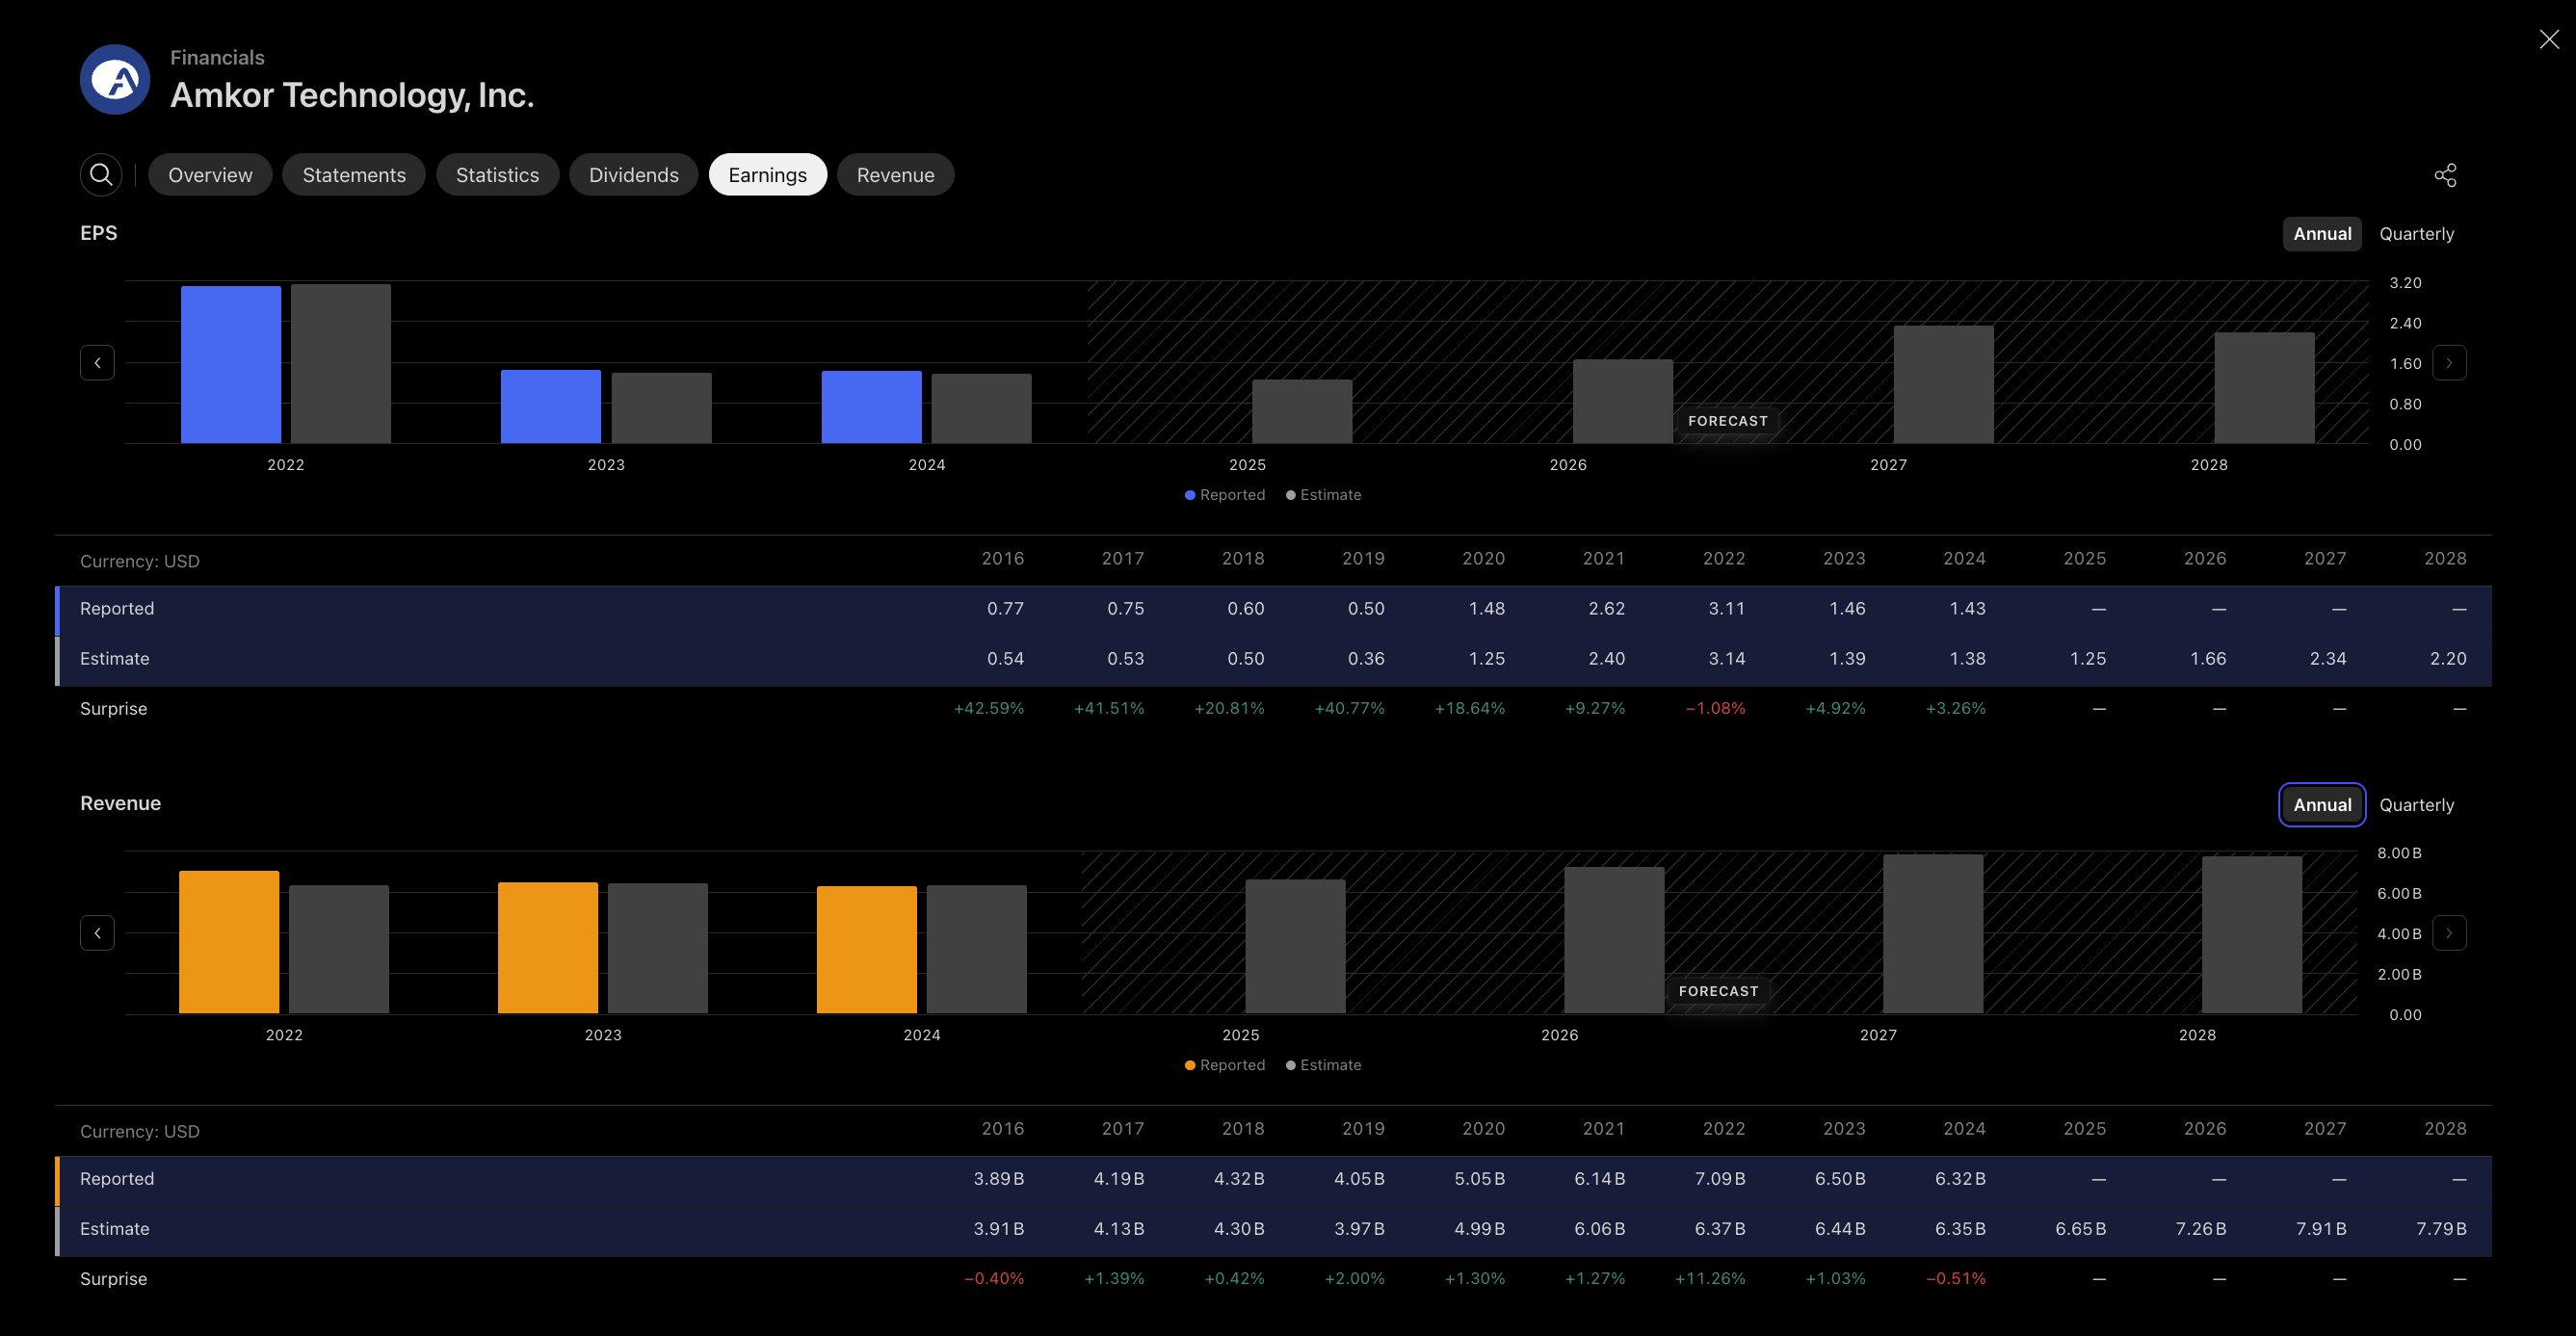Switch EPS chart to Quarterly

tap(2416, 234)
